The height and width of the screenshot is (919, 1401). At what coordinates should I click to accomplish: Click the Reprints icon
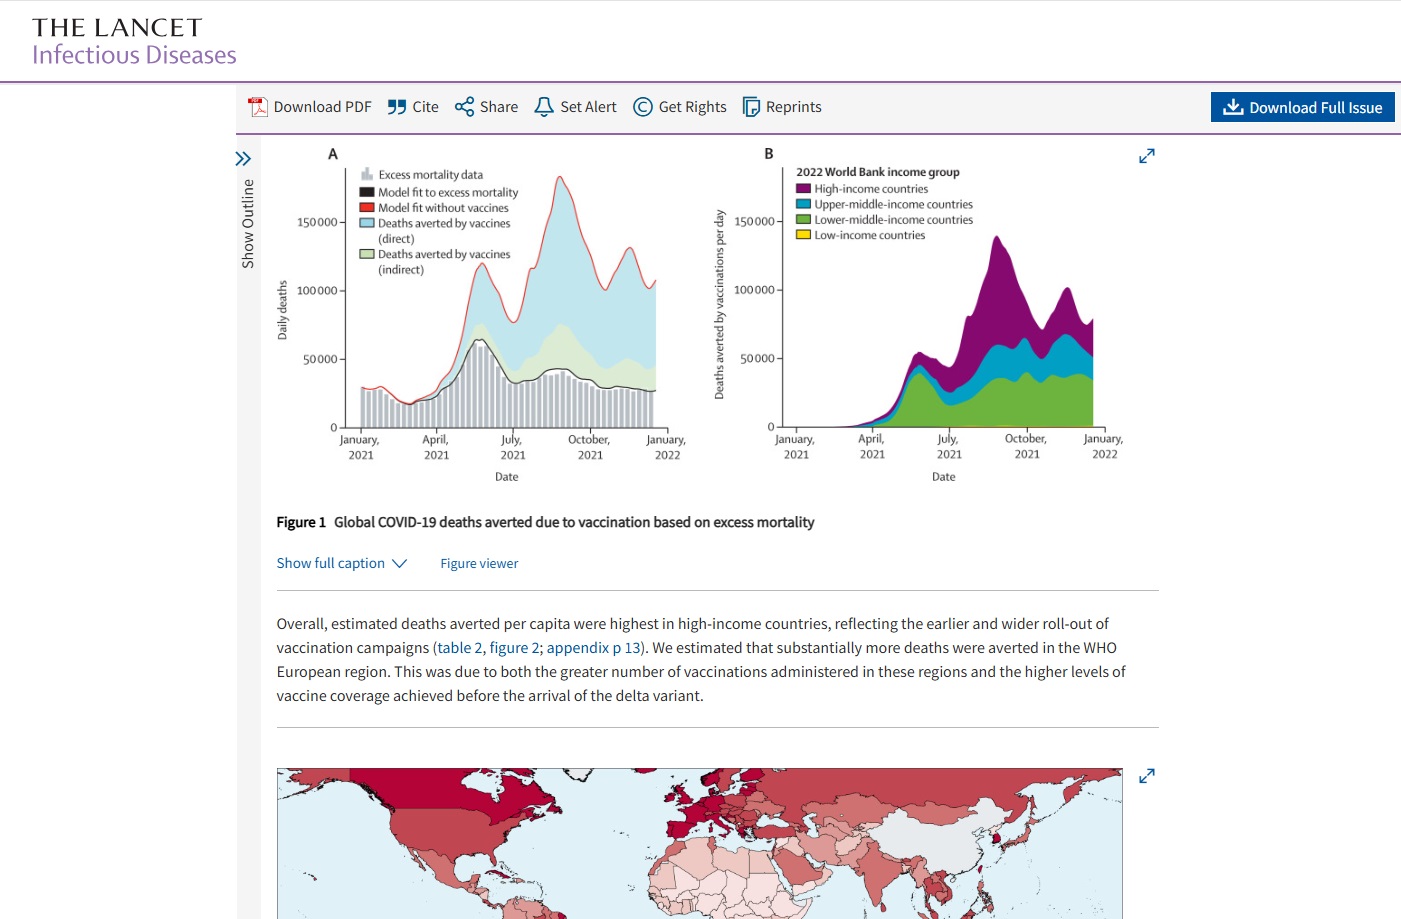[751, 107]
